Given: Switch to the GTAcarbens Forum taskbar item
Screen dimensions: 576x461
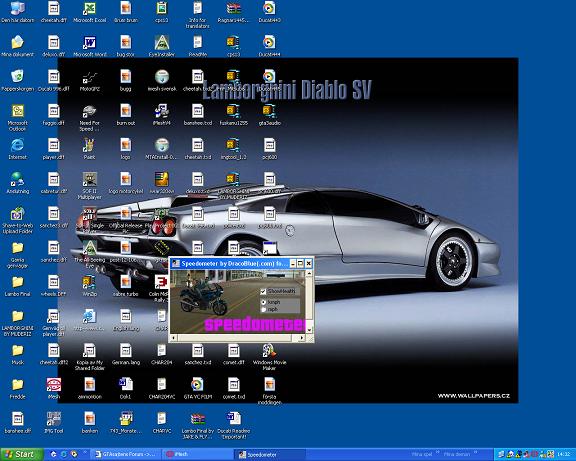Looking at the screenshot, I should (x=124, y=454).
